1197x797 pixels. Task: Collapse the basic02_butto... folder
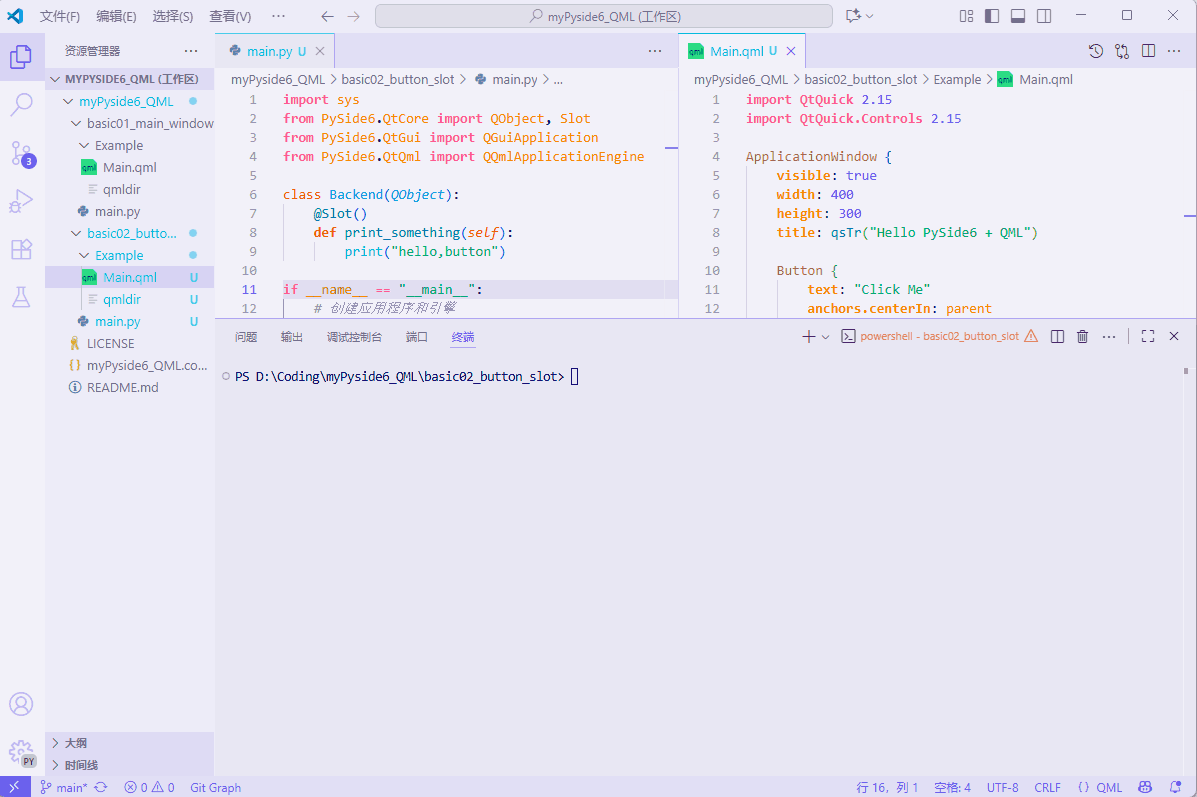[x=130, y=233]
